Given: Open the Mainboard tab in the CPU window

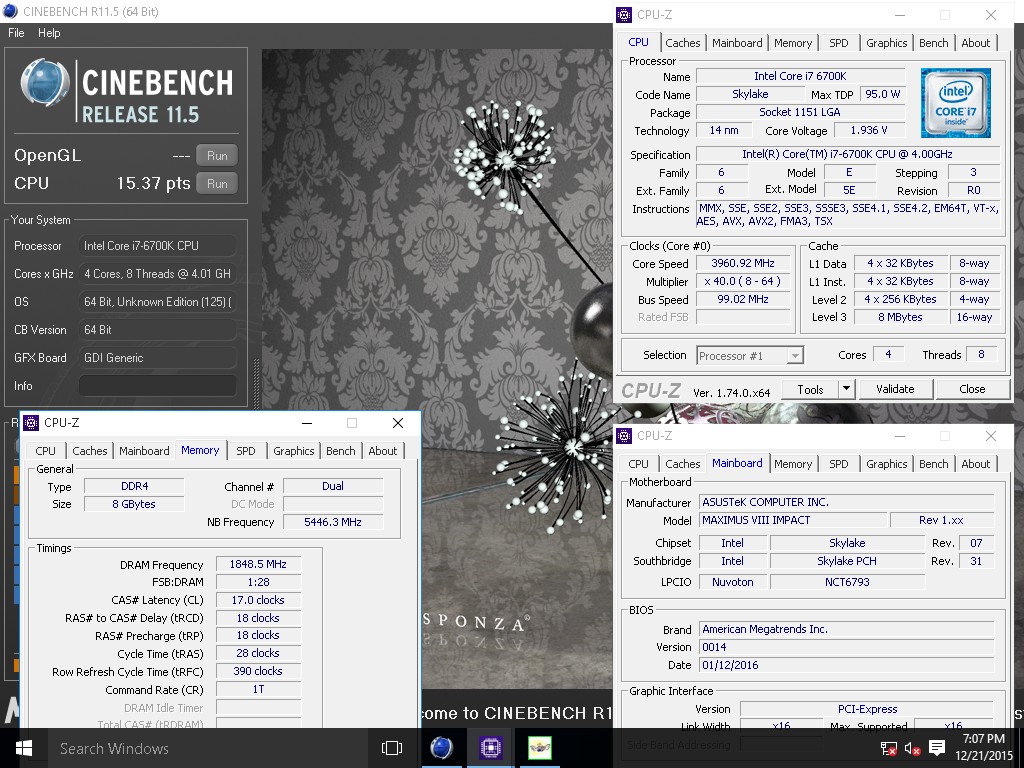Looking at the screenshot, I should click(737, 43).
